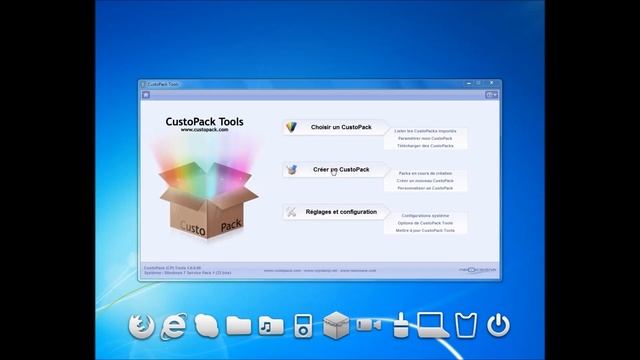Open the plain folder dock icon
640x360 pixels.
point(239,326)
